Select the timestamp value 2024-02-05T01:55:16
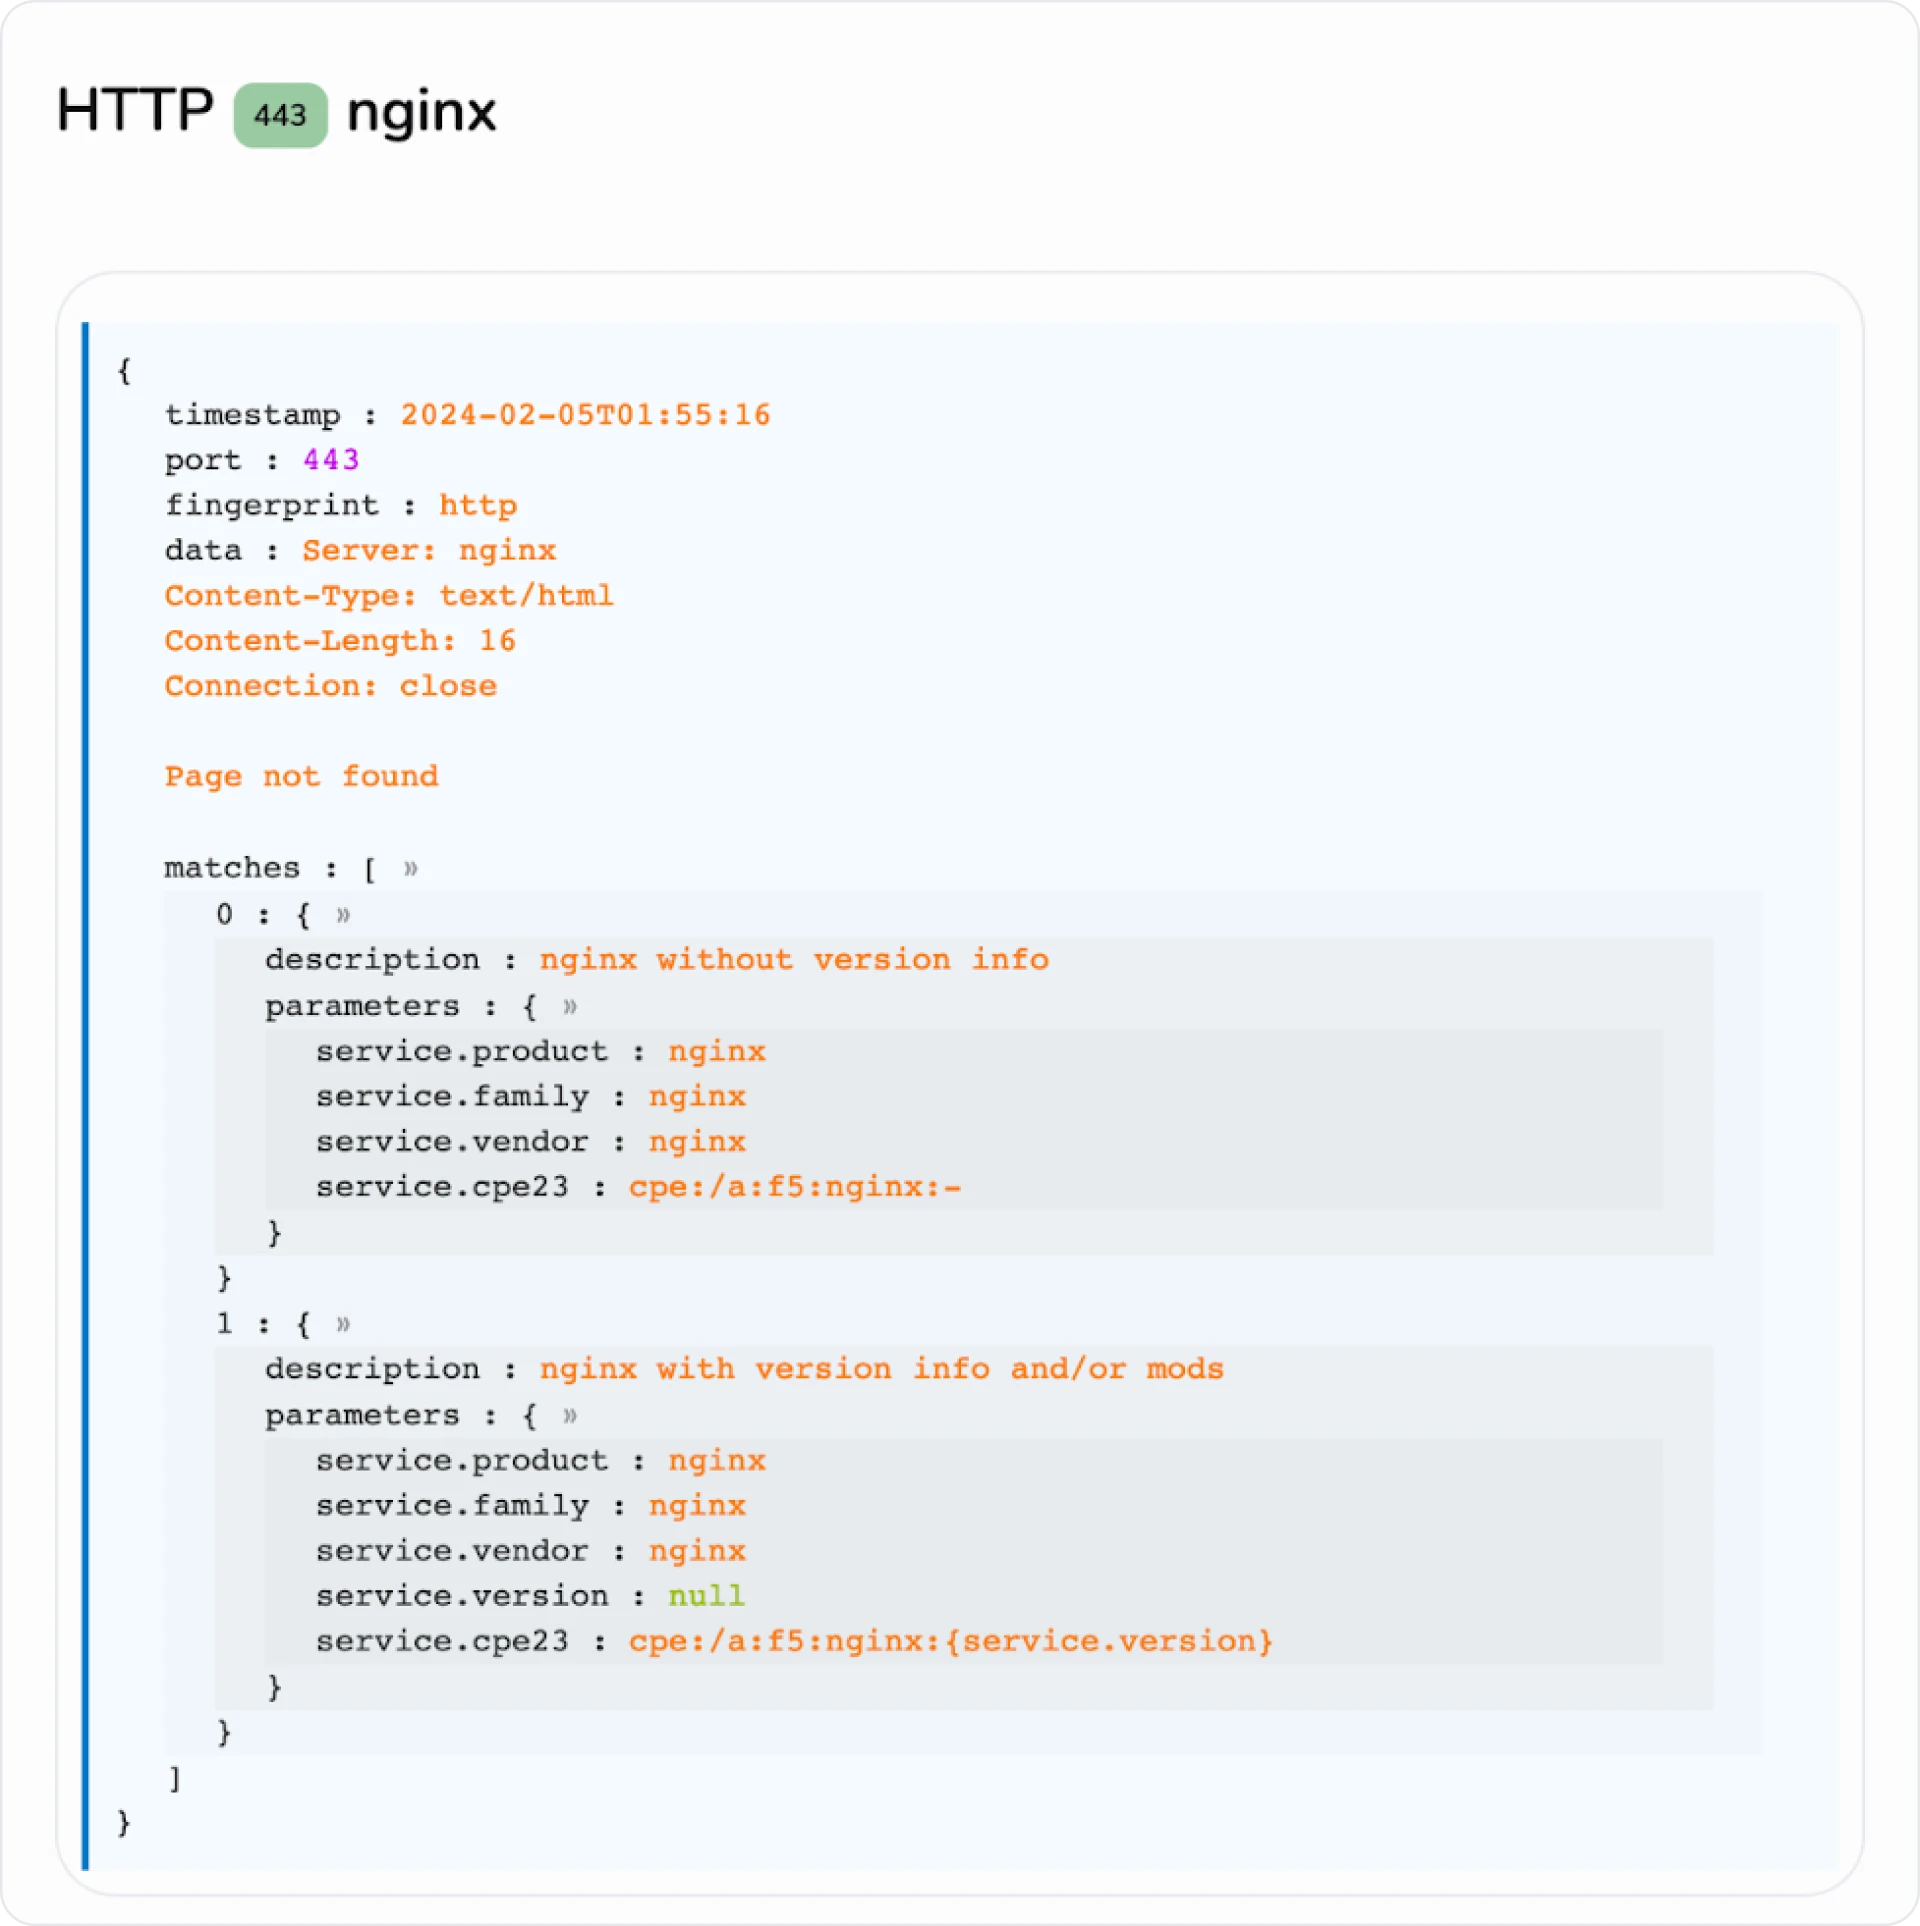Image resolution: width=1920 pixels, height=1926 pixels. (586, 415)
